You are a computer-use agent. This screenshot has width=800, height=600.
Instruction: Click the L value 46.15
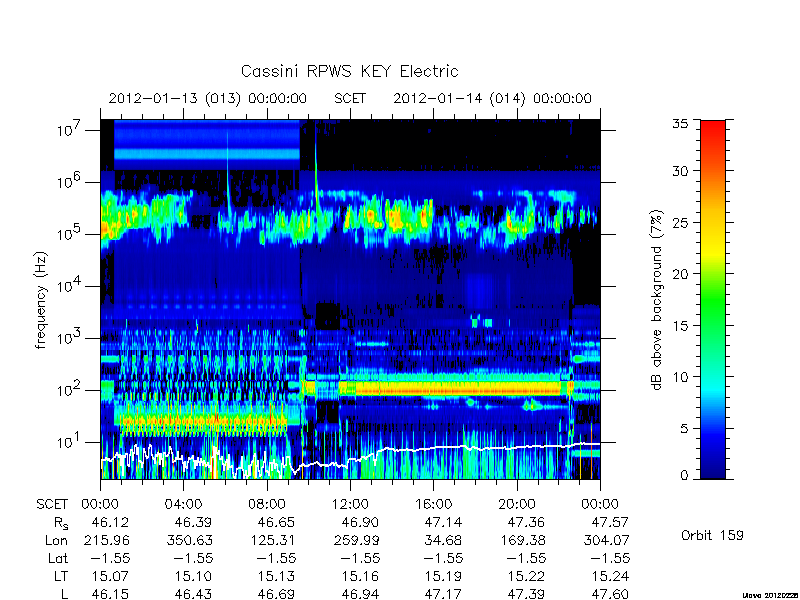[110, 594]
